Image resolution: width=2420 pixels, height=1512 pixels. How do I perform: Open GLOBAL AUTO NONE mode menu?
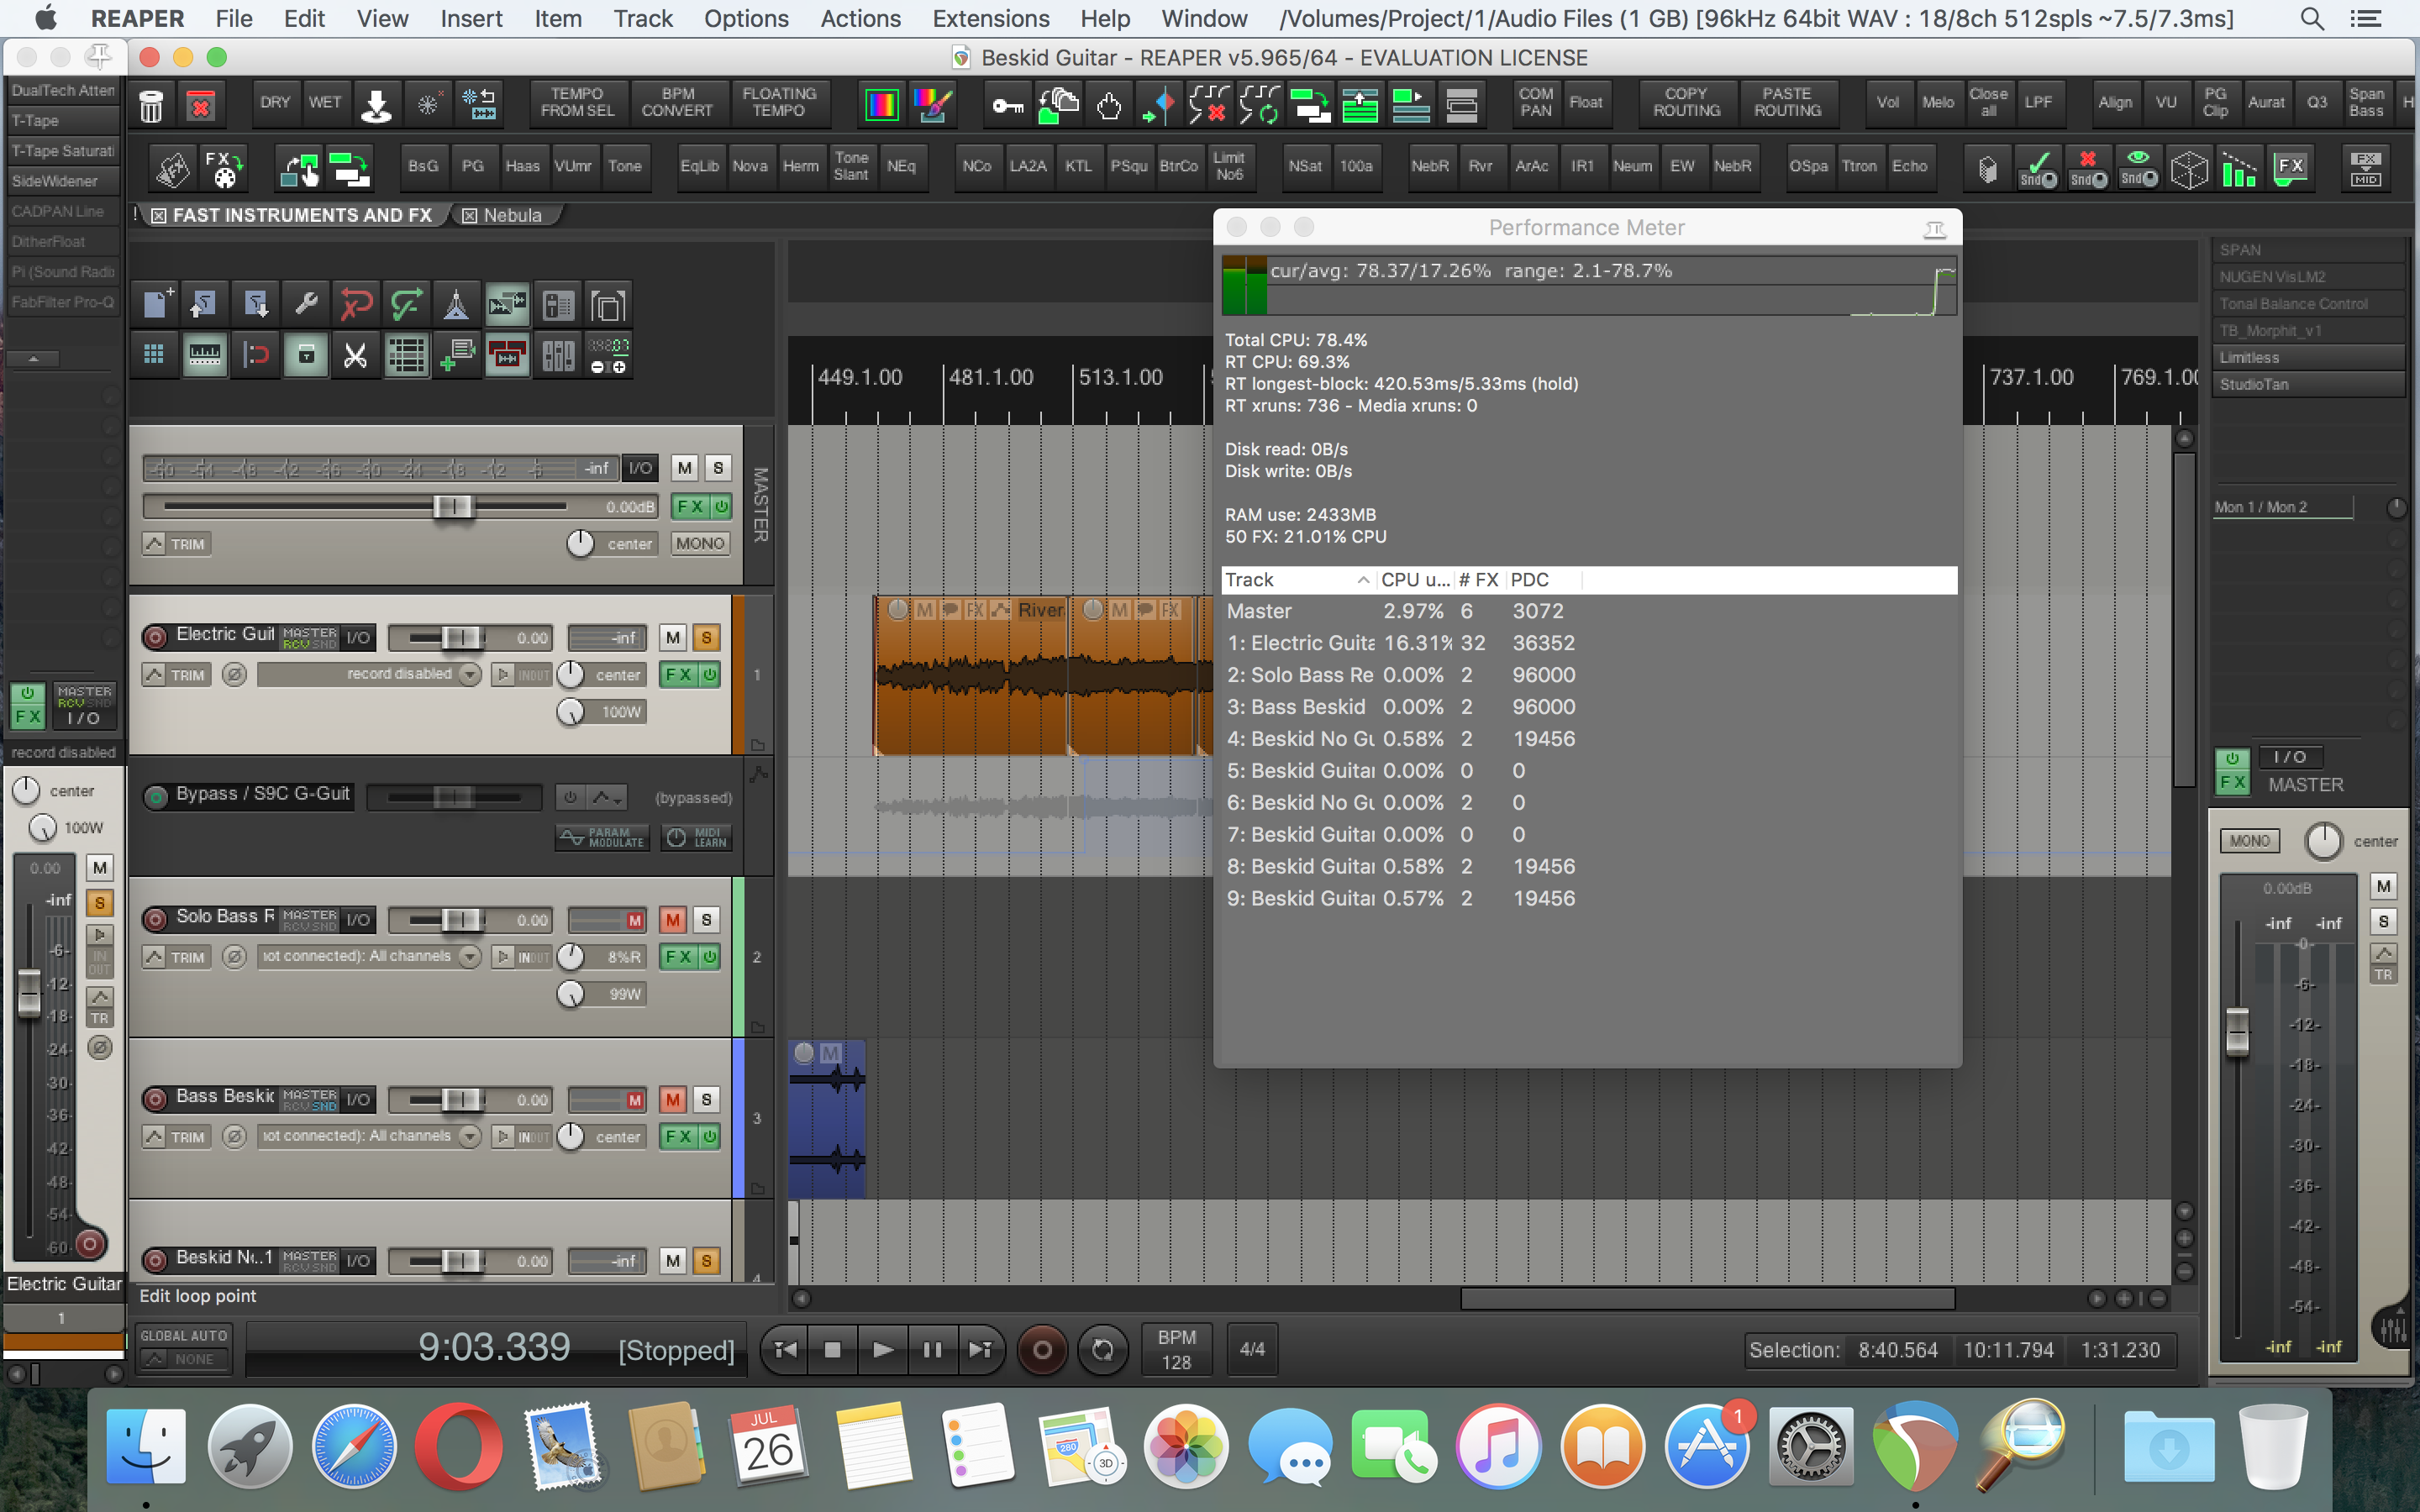[x=183, y=1359]
